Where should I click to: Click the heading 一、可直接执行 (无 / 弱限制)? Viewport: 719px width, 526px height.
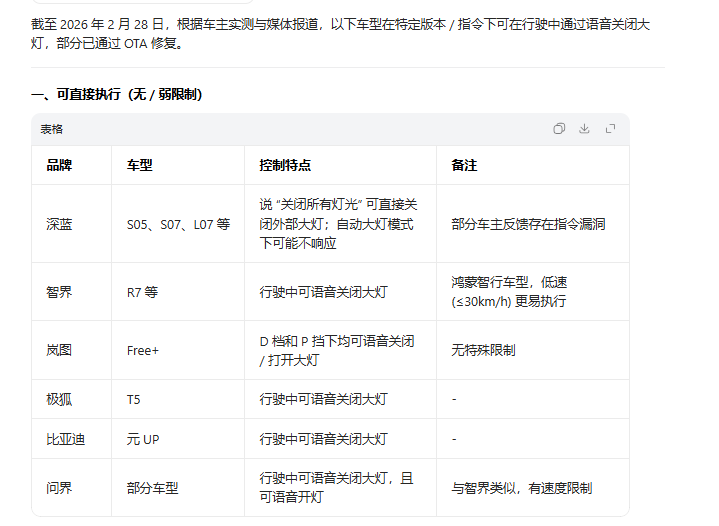[x=116, y=94]
